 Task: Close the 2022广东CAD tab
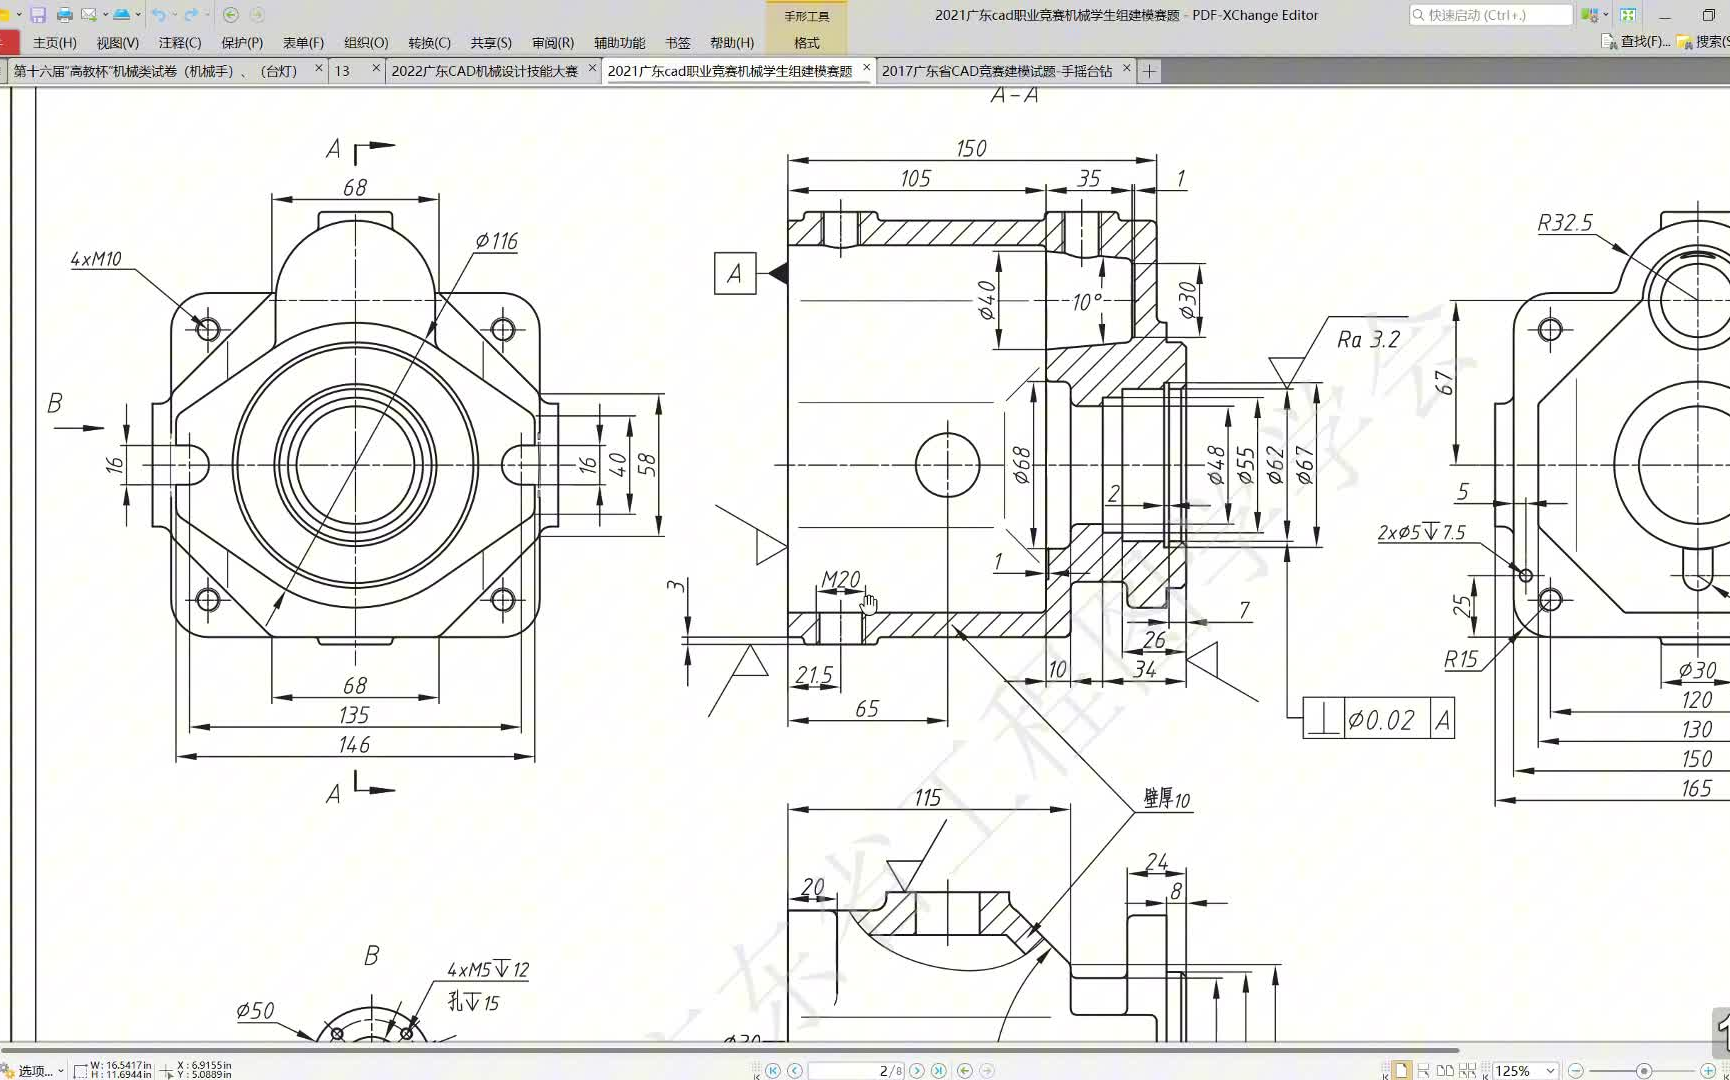[x=592, y=68]
